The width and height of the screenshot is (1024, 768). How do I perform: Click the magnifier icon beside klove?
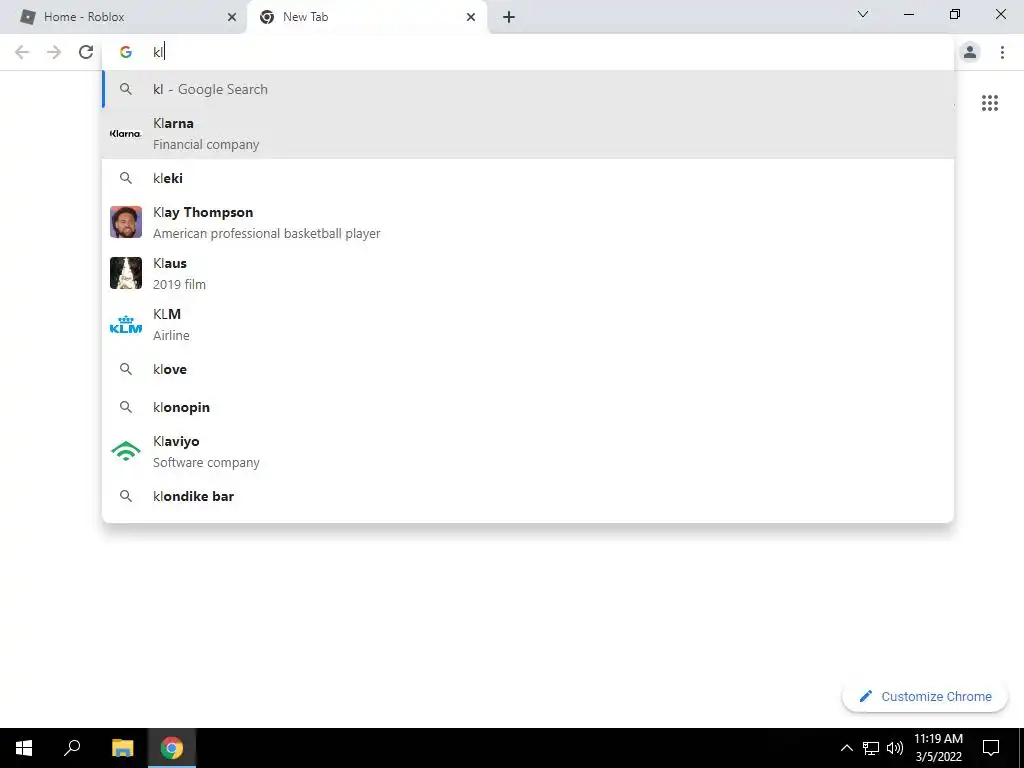coord(125,369)
